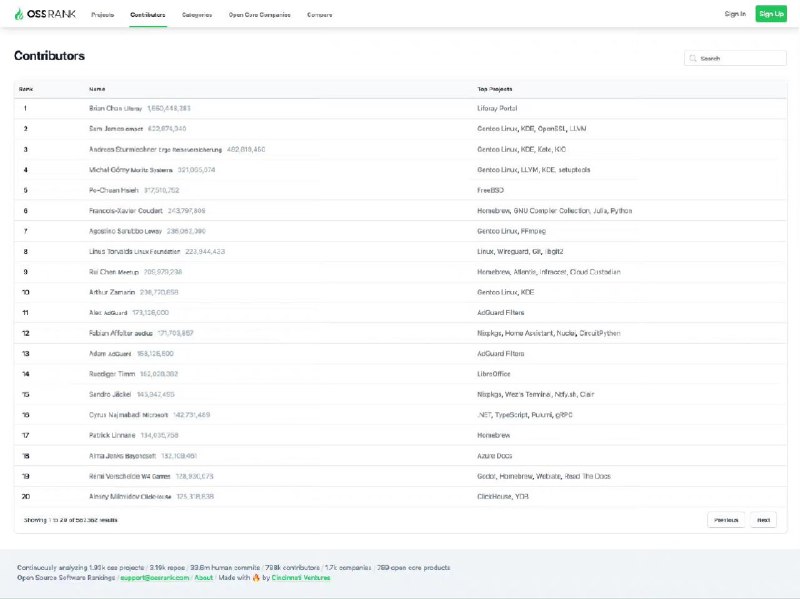Click the magnifier icon in search box

click(693, 59)
